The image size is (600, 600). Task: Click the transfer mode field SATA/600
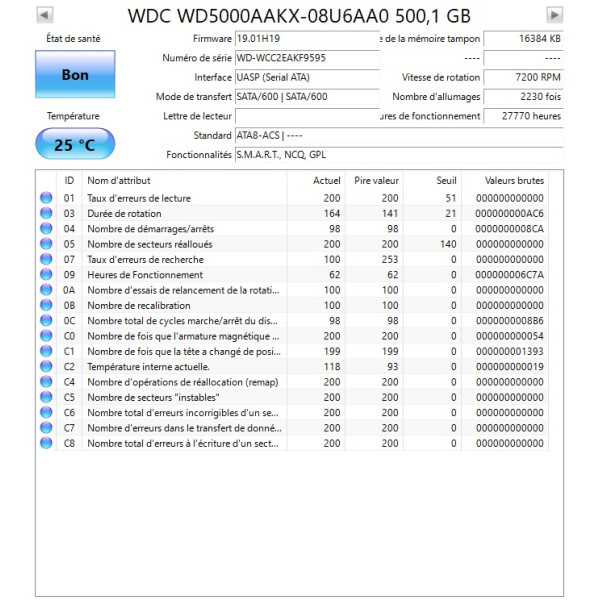tap(307, 97)
